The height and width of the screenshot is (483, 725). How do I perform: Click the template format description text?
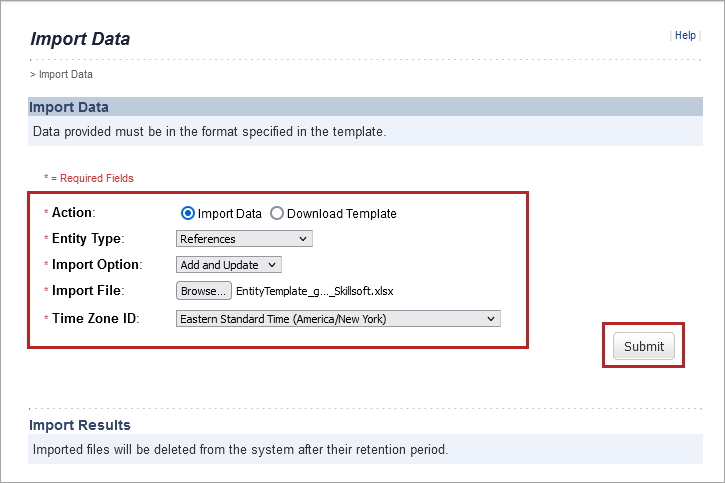tap(209, 131)
